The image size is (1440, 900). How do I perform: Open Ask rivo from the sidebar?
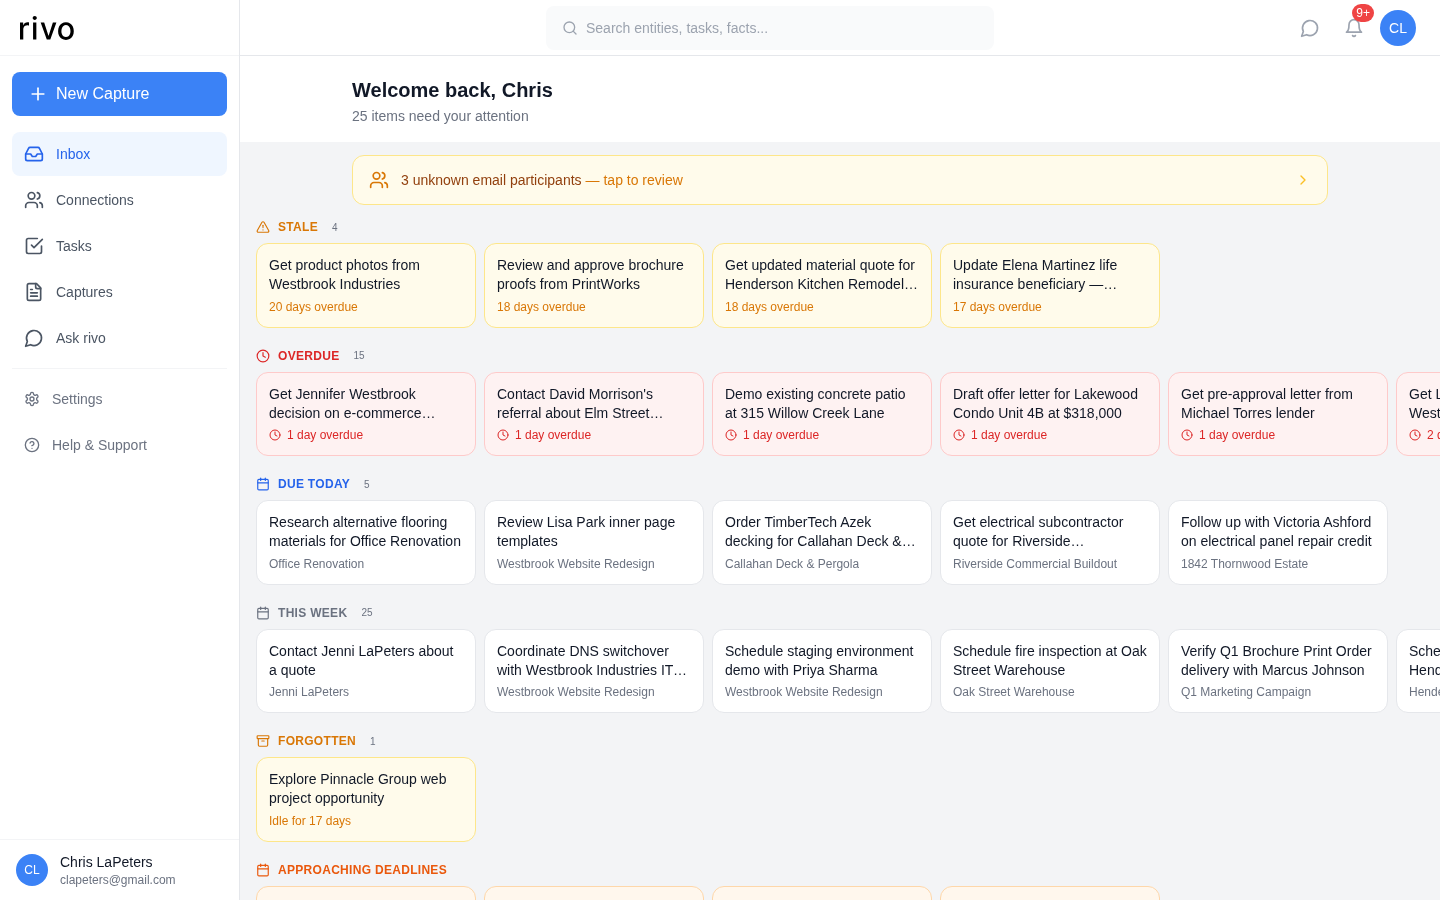[x=34, y=338]
